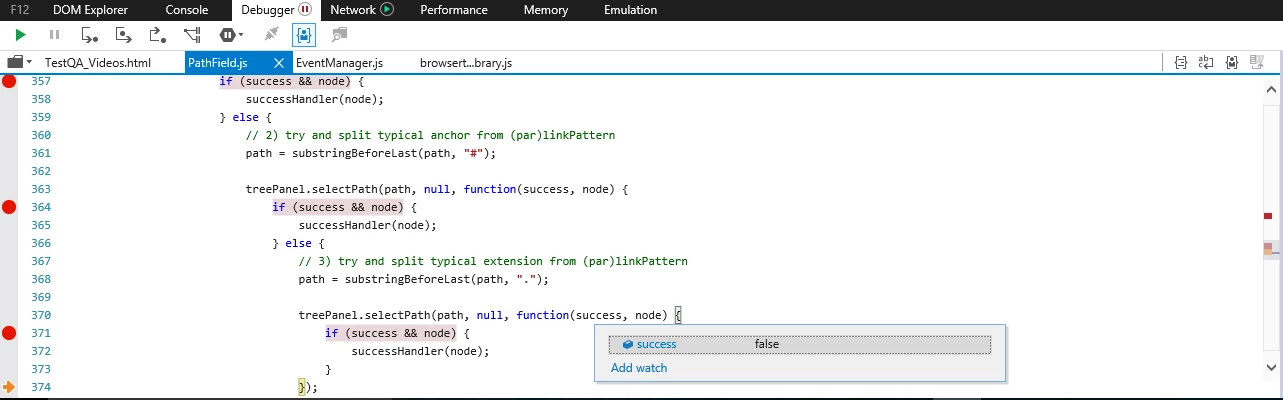Click line number 361

click(x=41, y=153)
